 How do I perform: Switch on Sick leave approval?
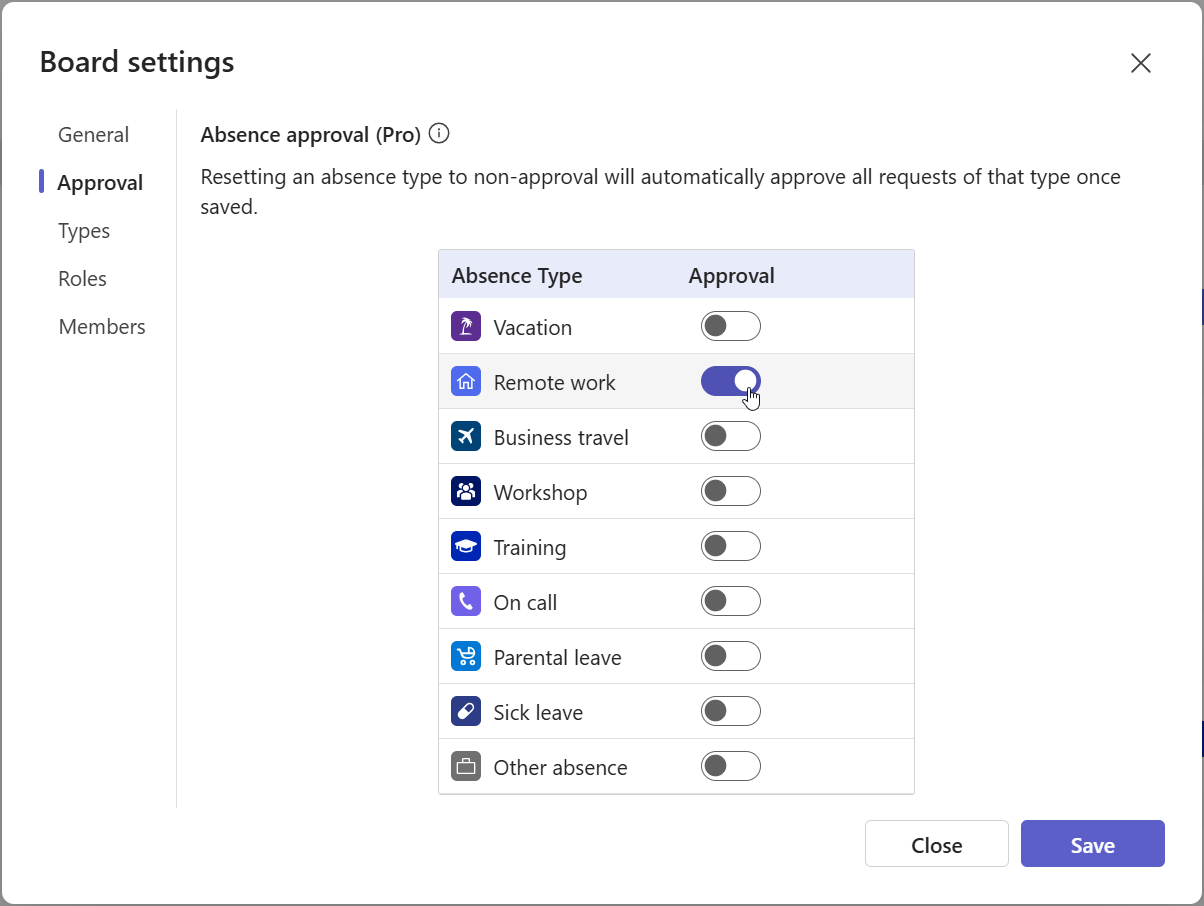pyautogui.click(x=731, y=711)
